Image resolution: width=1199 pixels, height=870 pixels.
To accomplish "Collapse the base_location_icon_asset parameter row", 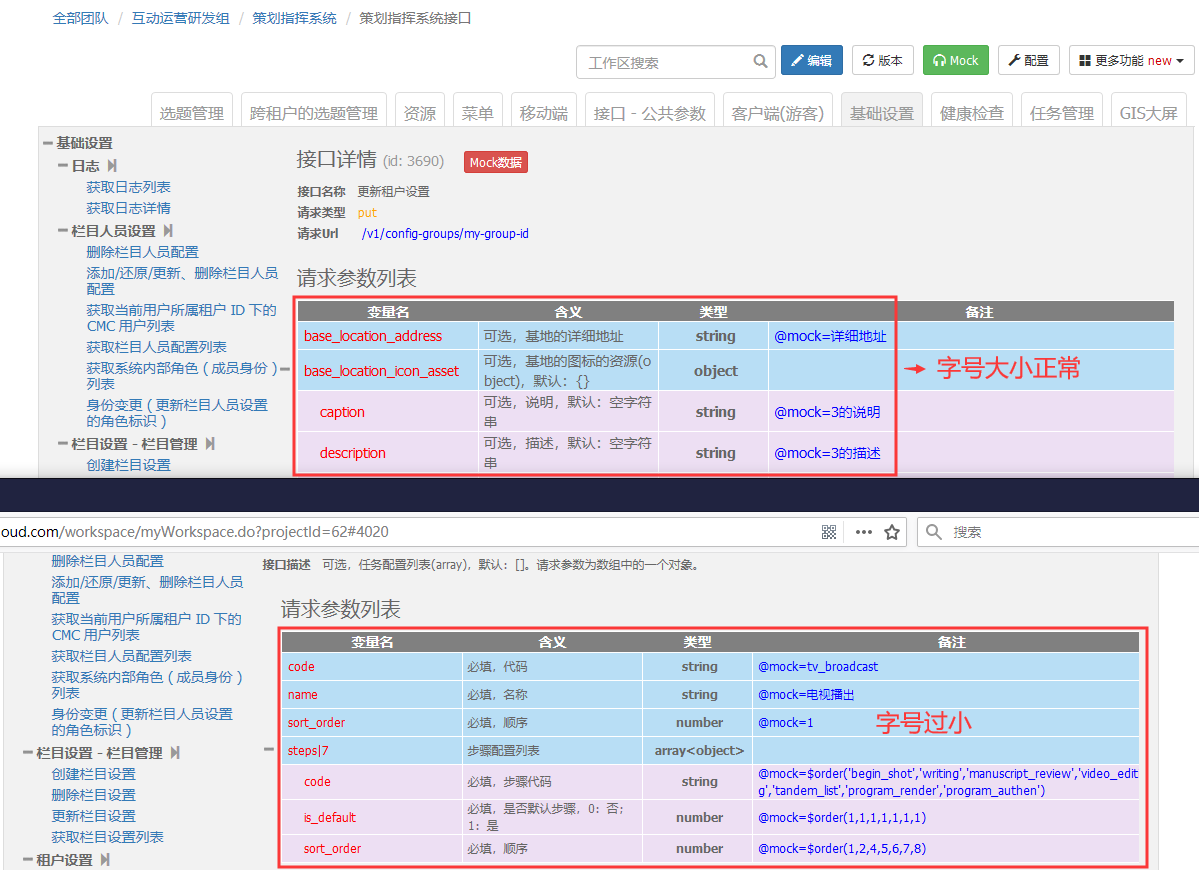I will (284, 370).
